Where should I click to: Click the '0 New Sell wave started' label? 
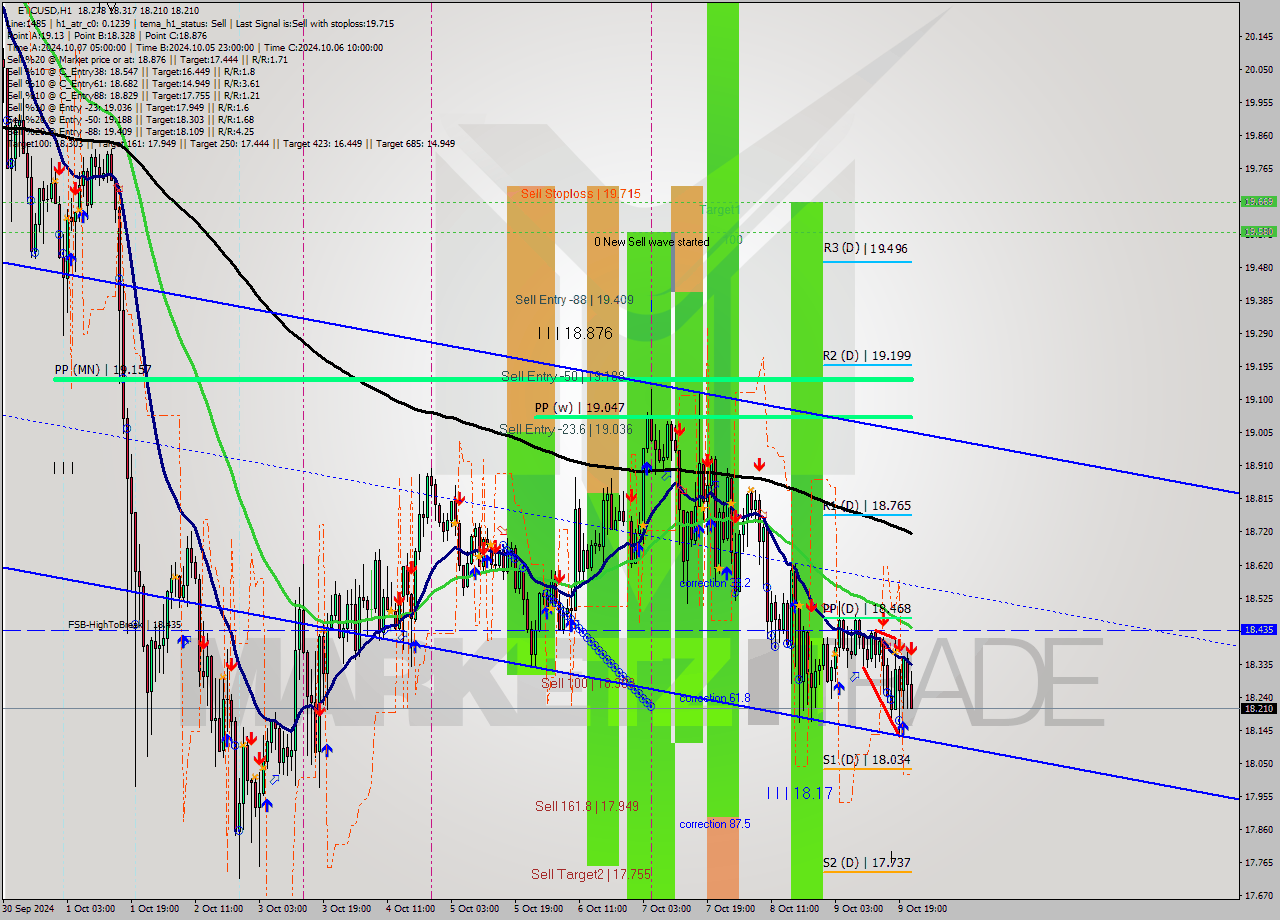[651, 241]
